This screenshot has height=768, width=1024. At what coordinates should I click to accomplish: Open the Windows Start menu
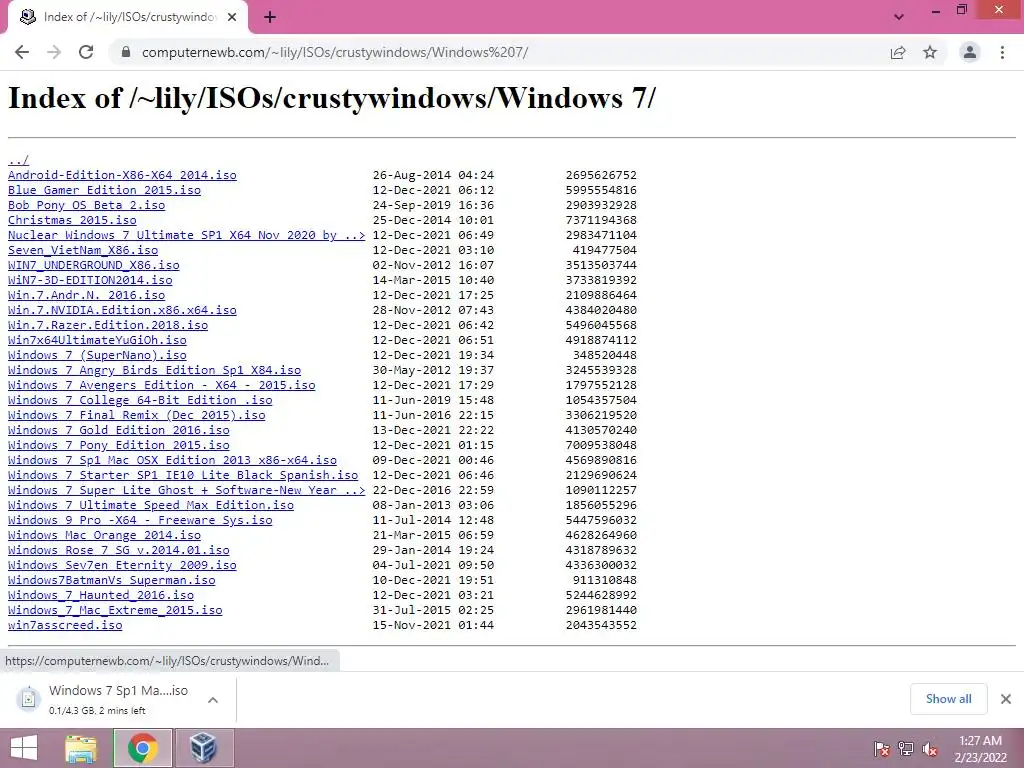[24, 748]
